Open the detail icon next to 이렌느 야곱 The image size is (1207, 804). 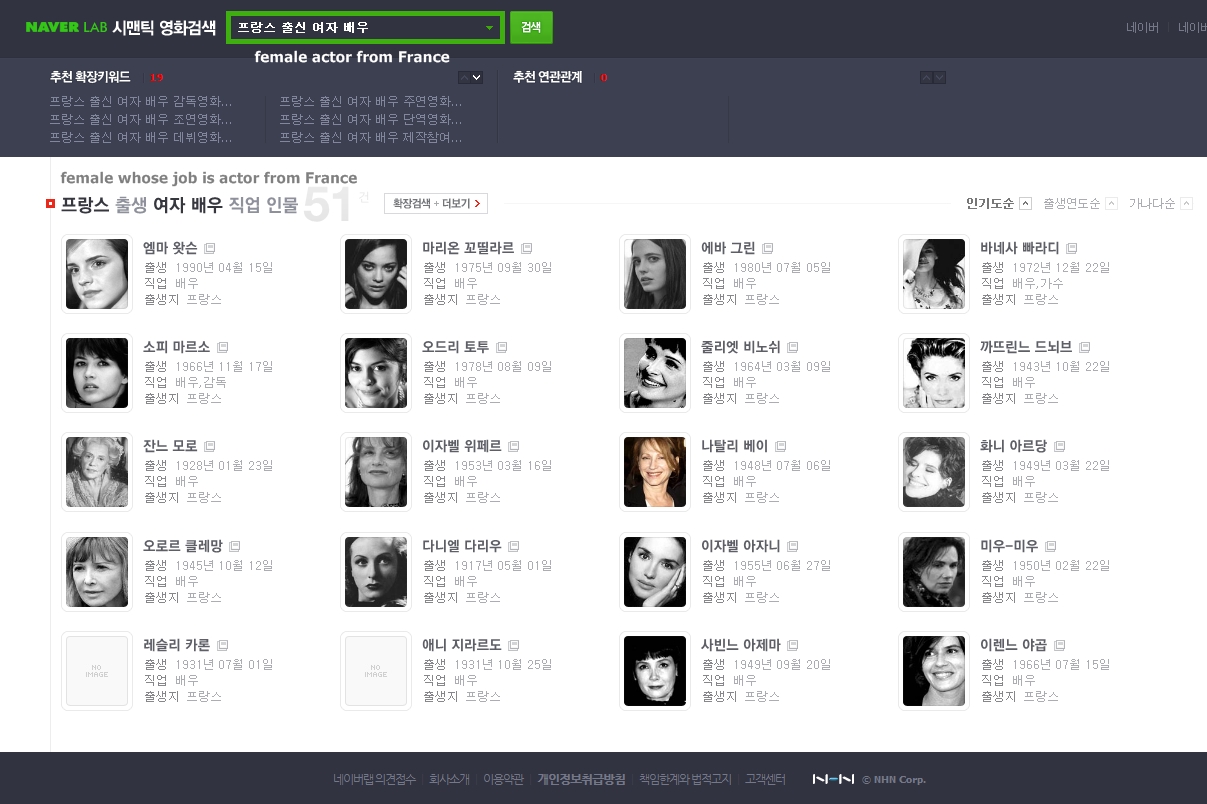coord(1060,645)
